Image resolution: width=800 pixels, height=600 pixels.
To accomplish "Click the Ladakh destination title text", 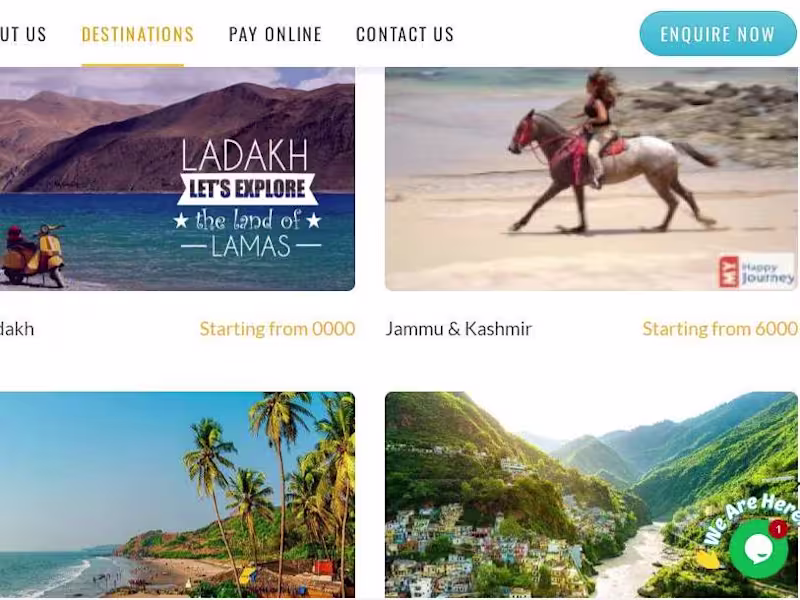I will pos(17,329).
